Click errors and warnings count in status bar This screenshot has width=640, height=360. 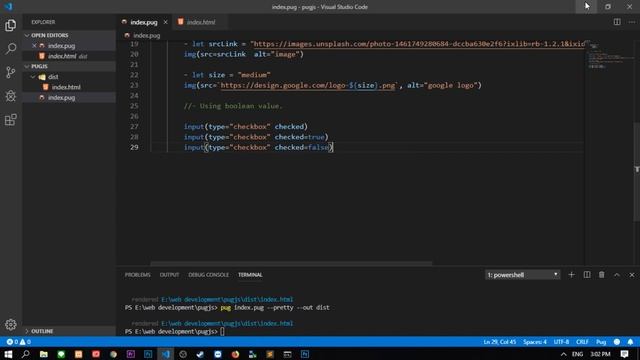pos(18,342)
